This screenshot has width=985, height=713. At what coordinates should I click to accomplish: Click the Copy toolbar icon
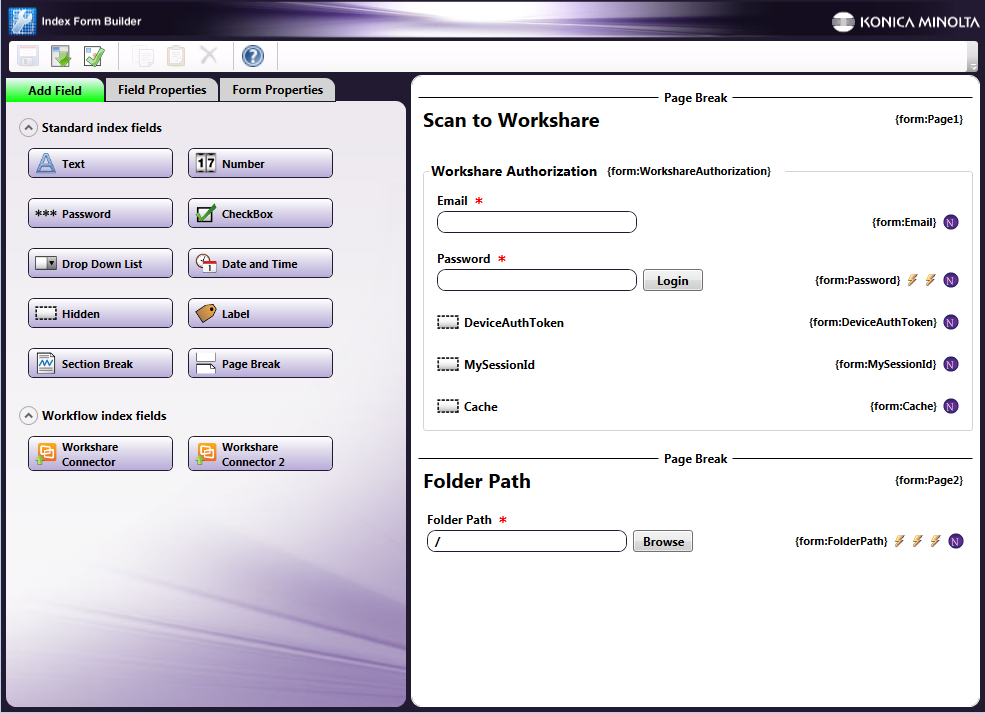143,57
